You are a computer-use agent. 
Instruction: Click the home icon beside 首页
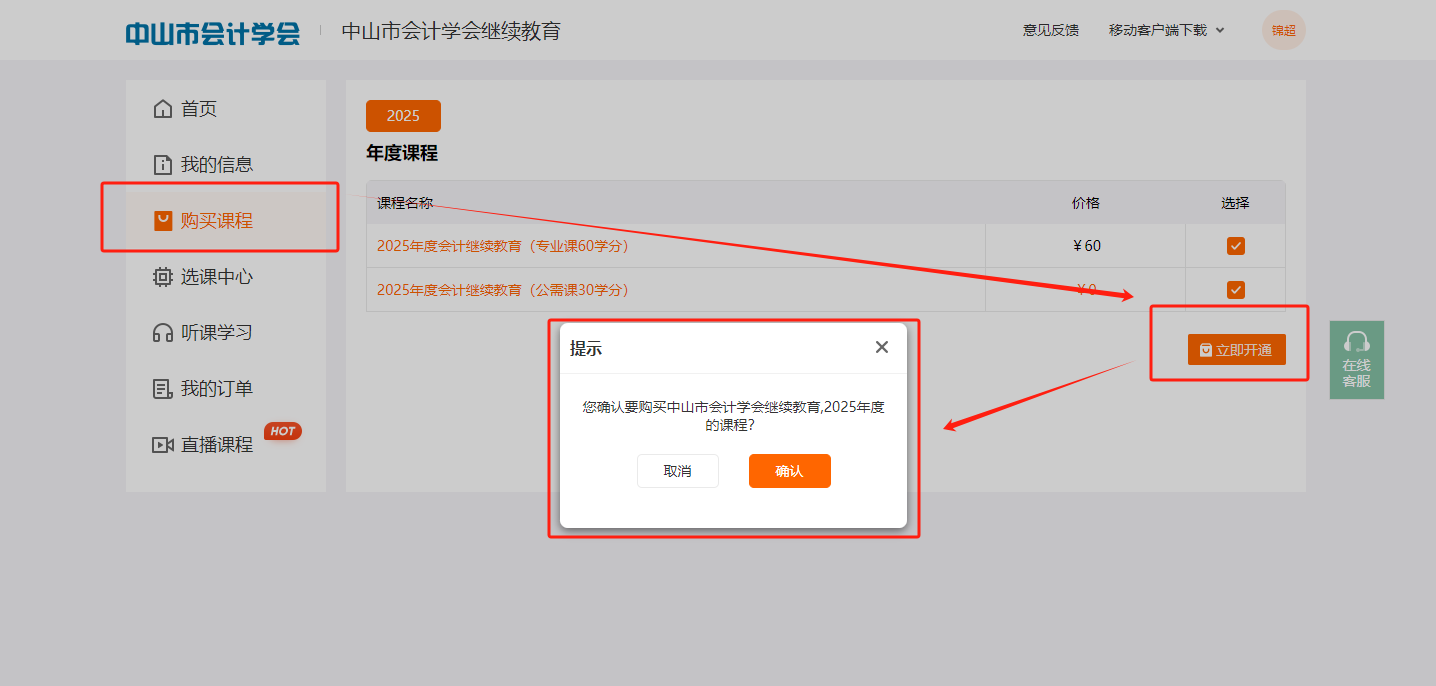point(162,109)
